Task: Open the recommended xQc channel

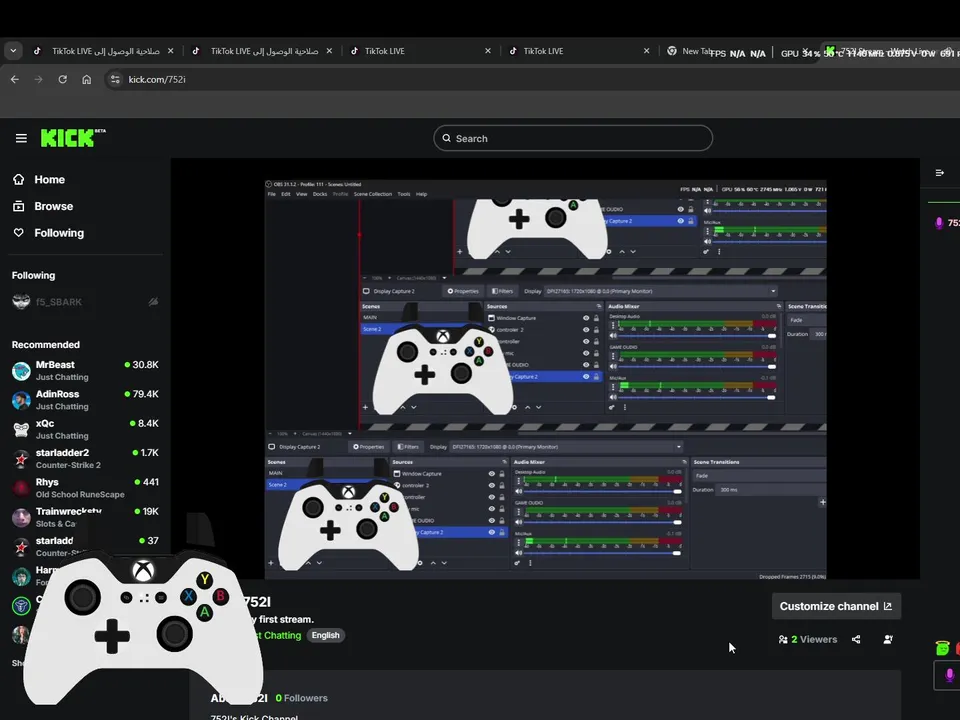Action: pos(85,429)
